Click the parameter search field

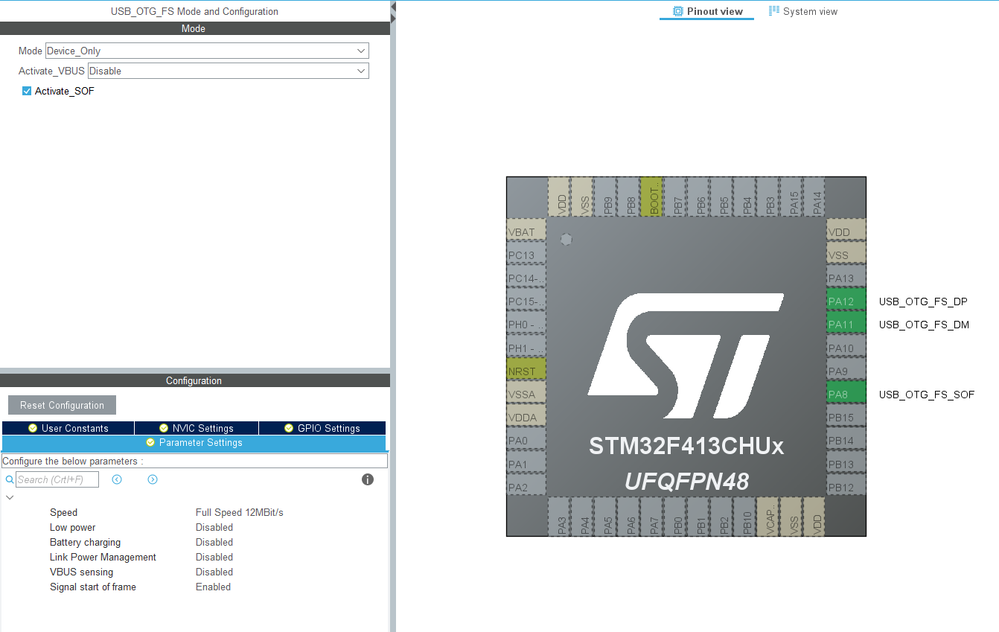point(57,480)
